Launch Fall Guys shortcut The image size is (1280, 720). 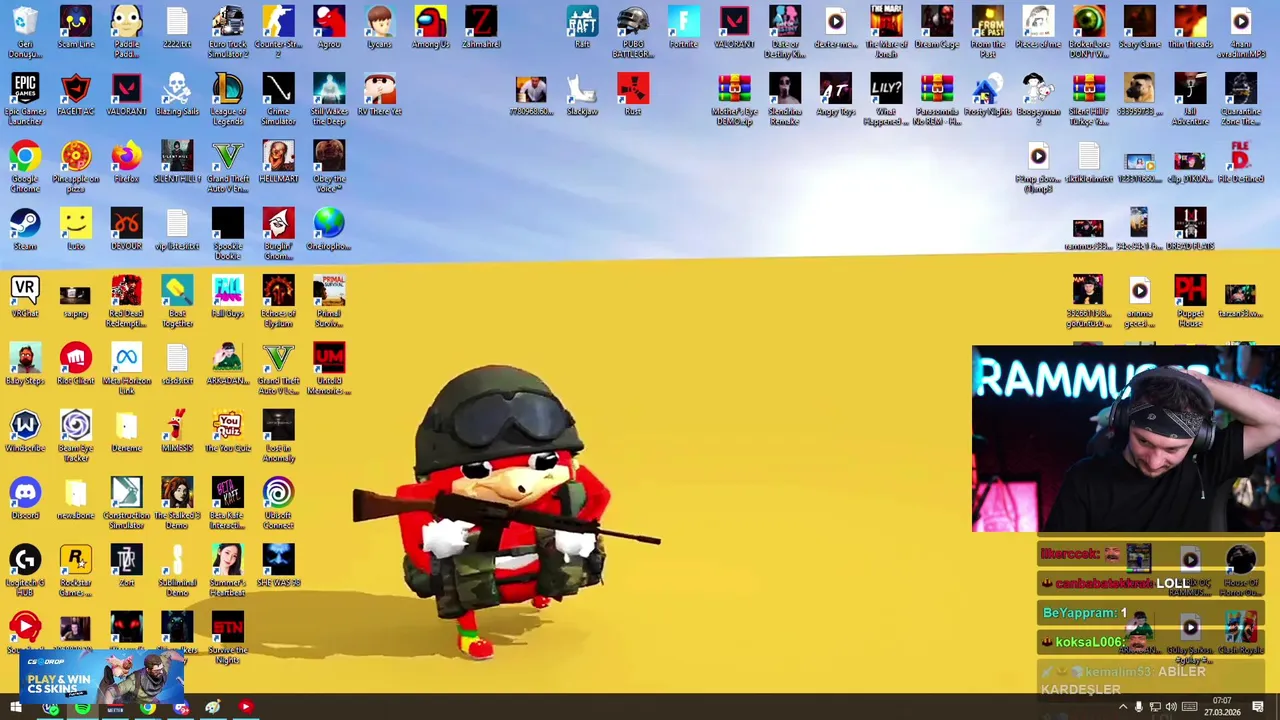point(228,297)
